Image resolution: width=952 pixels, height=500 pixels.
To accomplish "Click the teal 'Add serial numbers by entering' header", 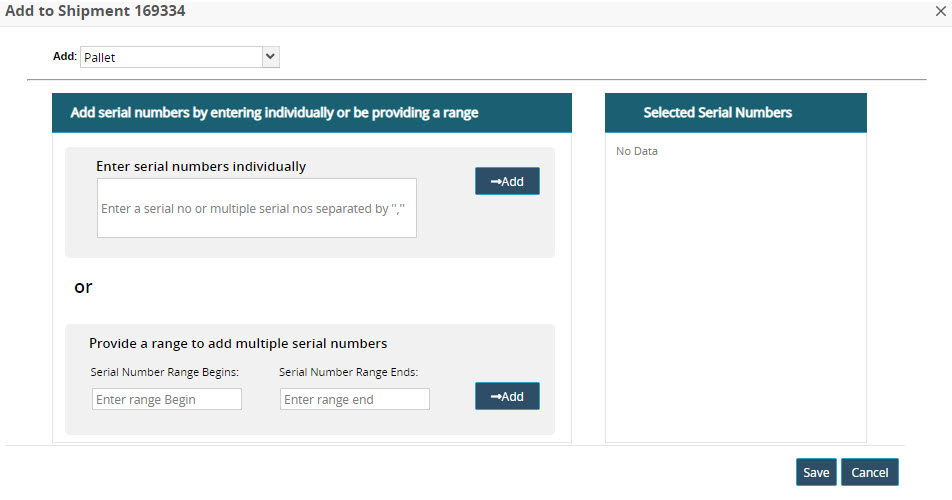I will (311, 113).
